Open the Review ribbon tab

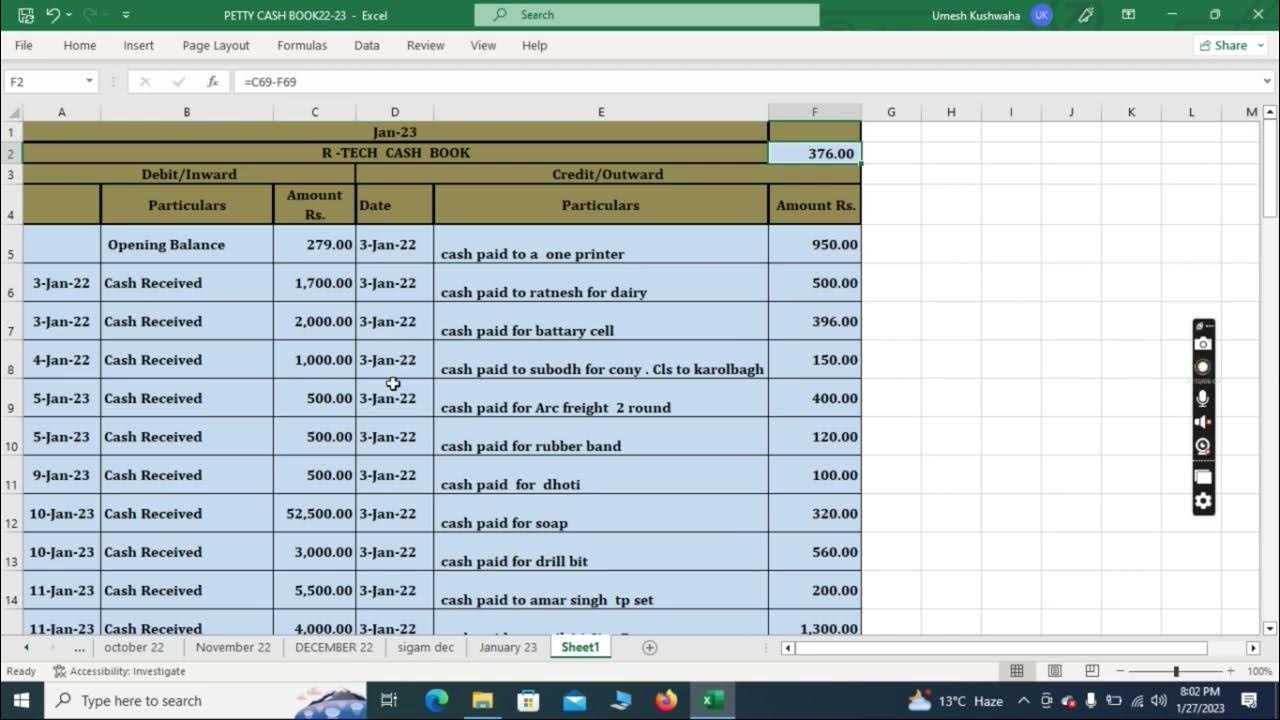pyautogui.click(x=426, y=45)
